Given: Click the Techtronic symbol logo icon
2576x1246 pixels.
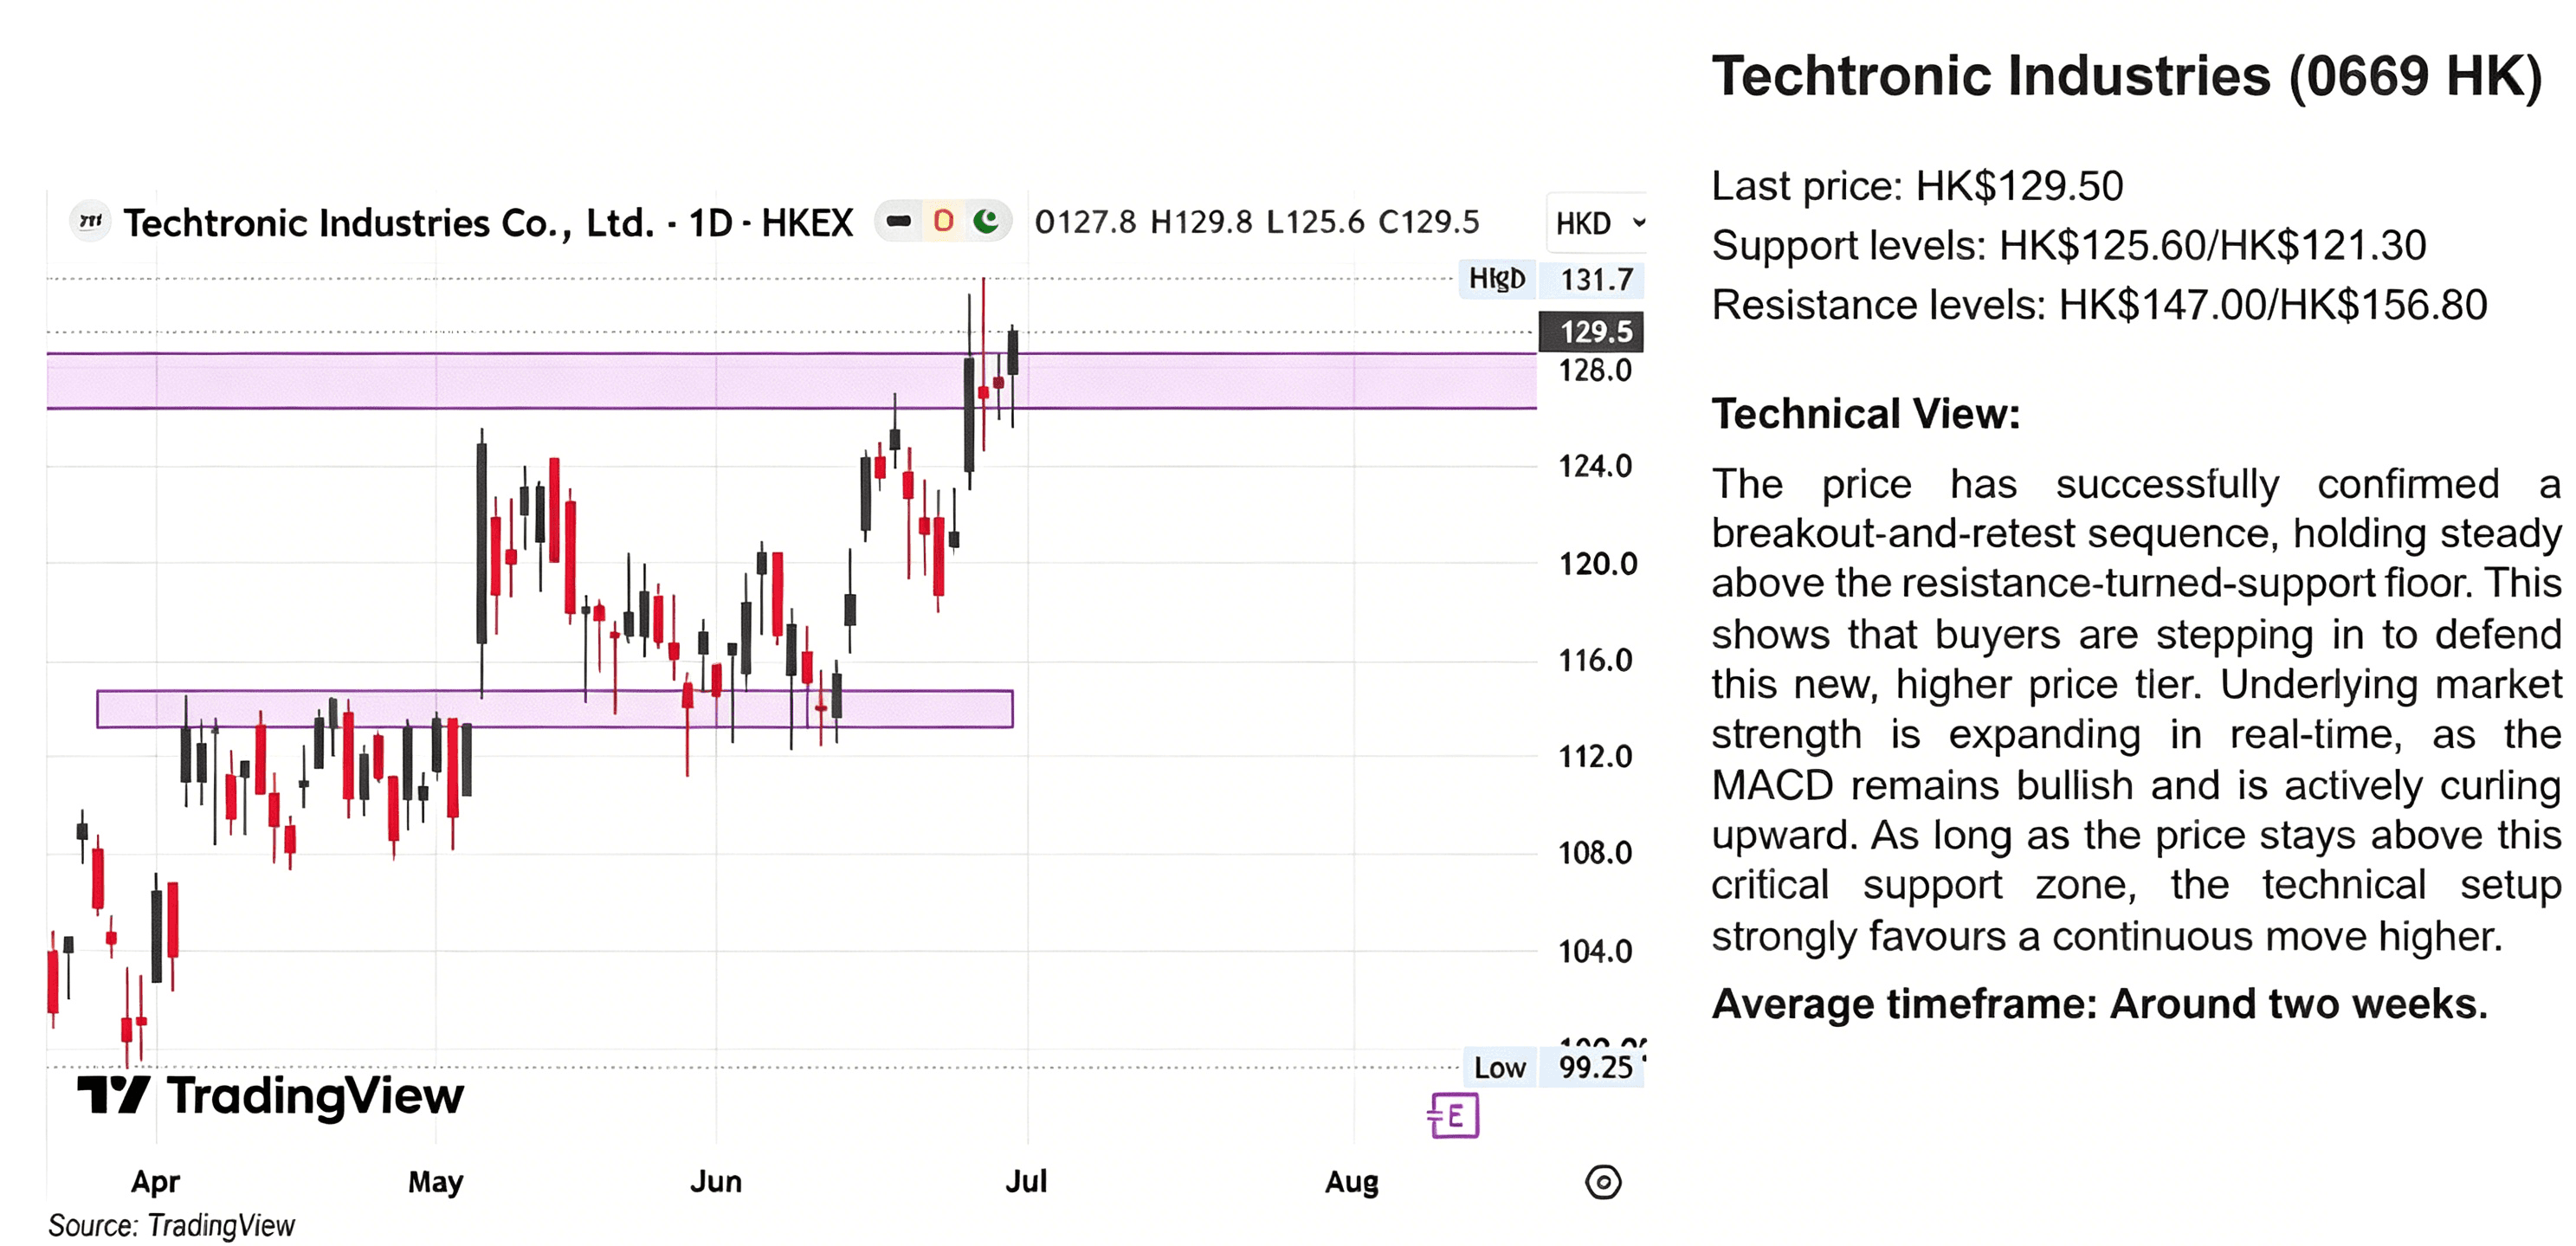Looking at the screenshot, I should [x=91, y=220].
